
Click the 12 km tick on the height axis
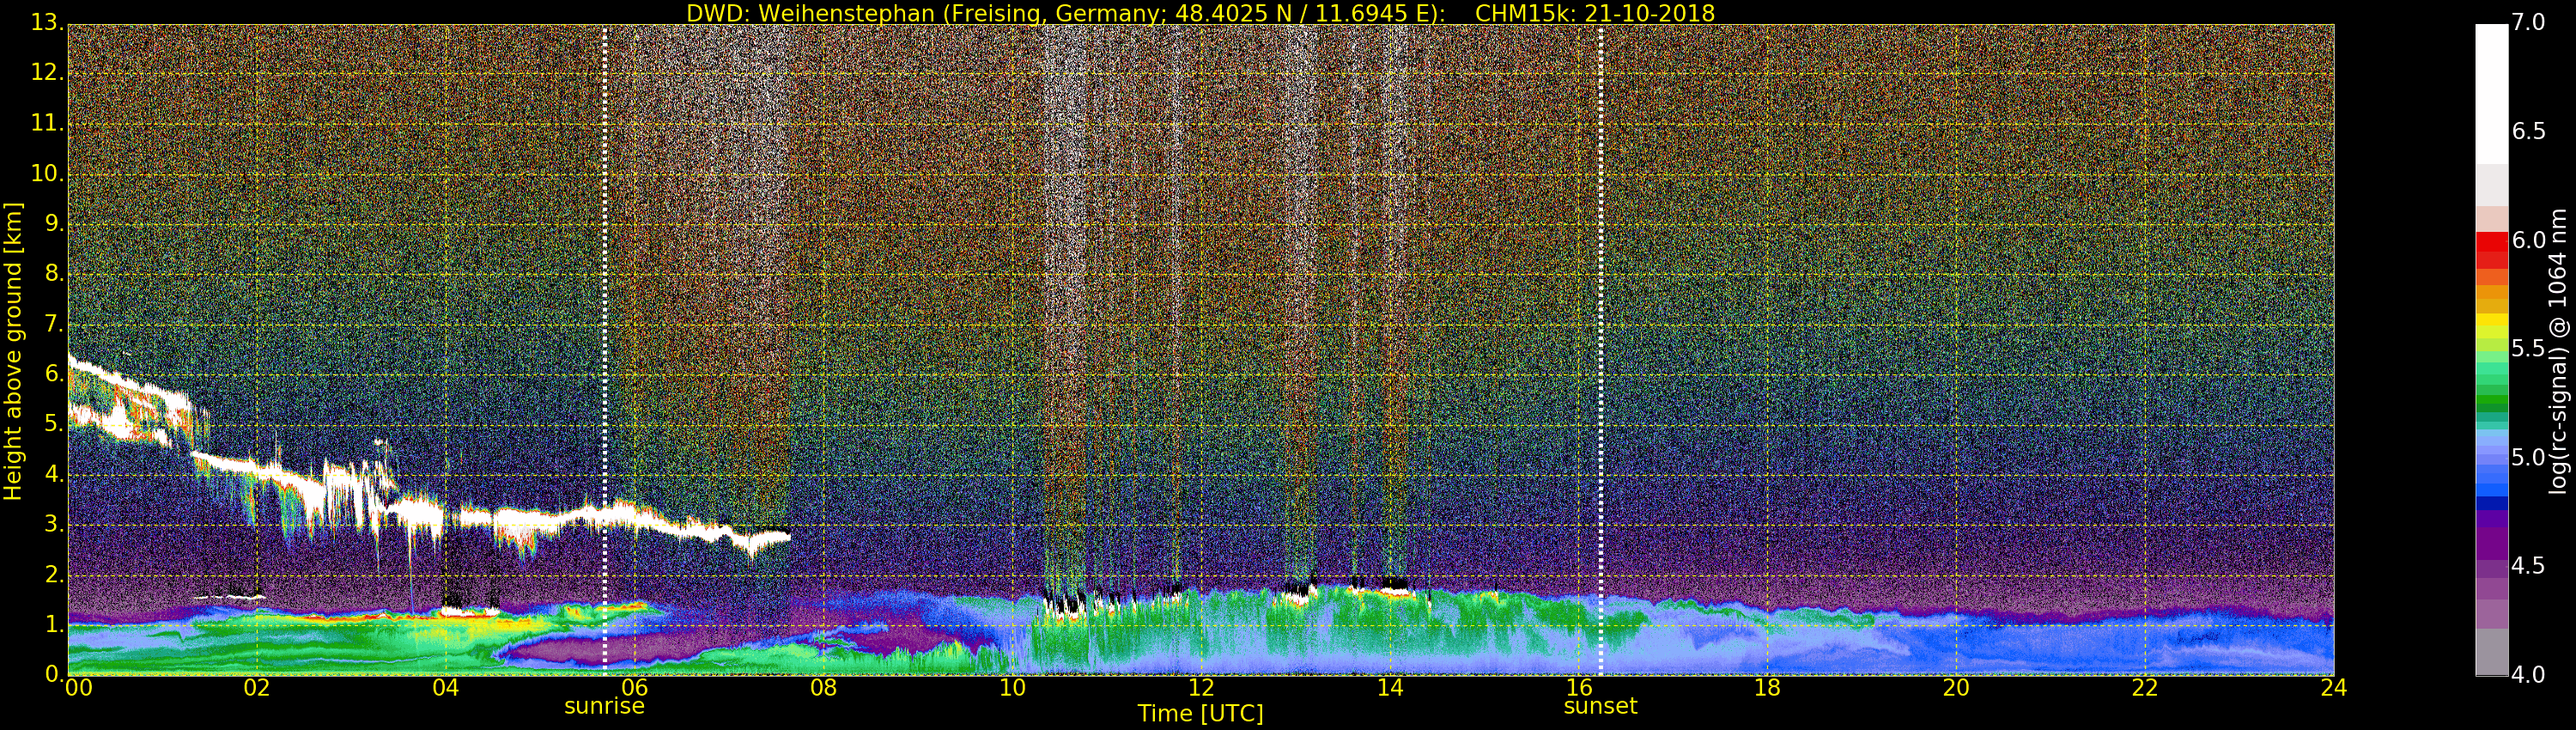click(46, 72)
